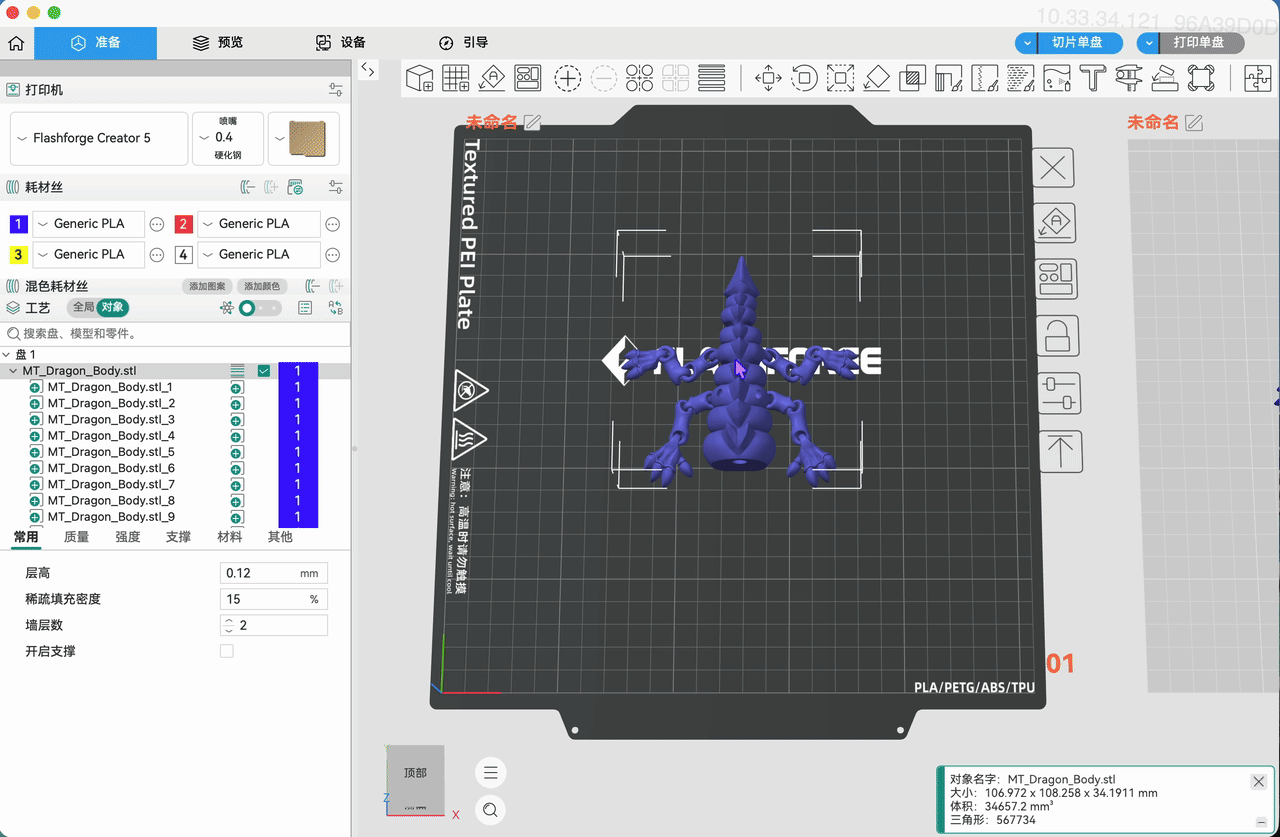Open the puzzle-piece assembly view icon
1280x837 pixels.
click(1256, 78)
